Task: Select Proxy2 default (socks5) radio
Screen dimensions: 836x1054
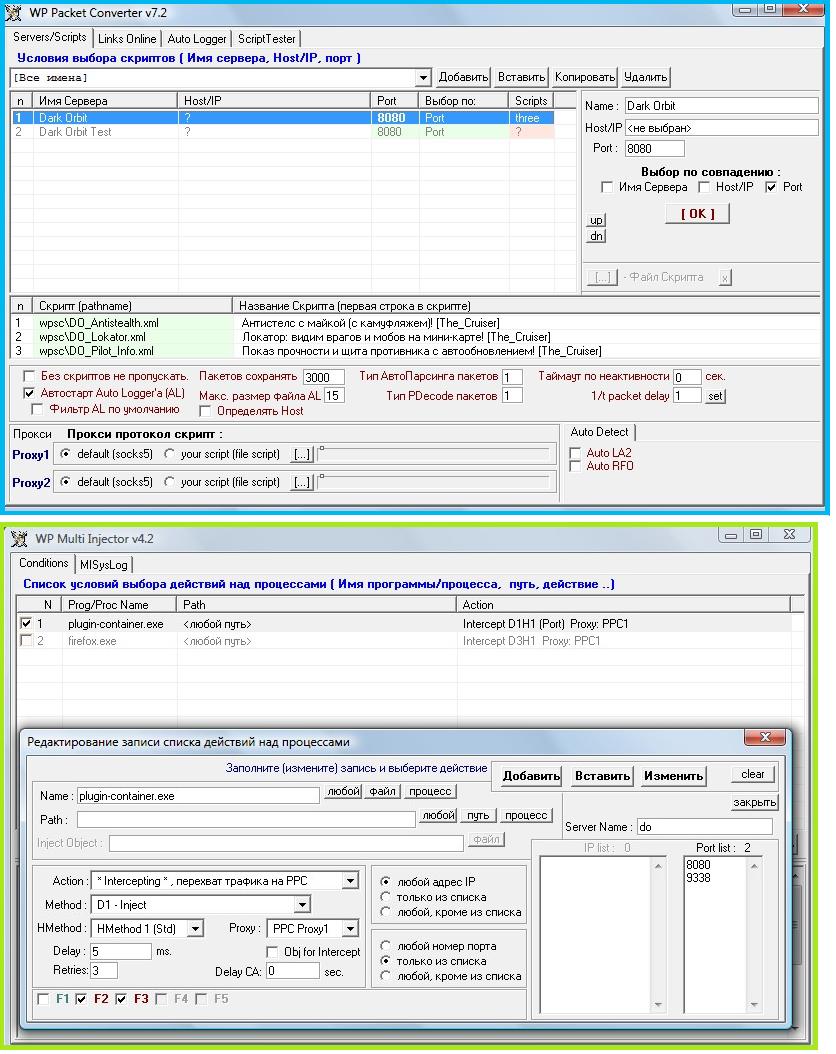Action: (x=65, y=482)
